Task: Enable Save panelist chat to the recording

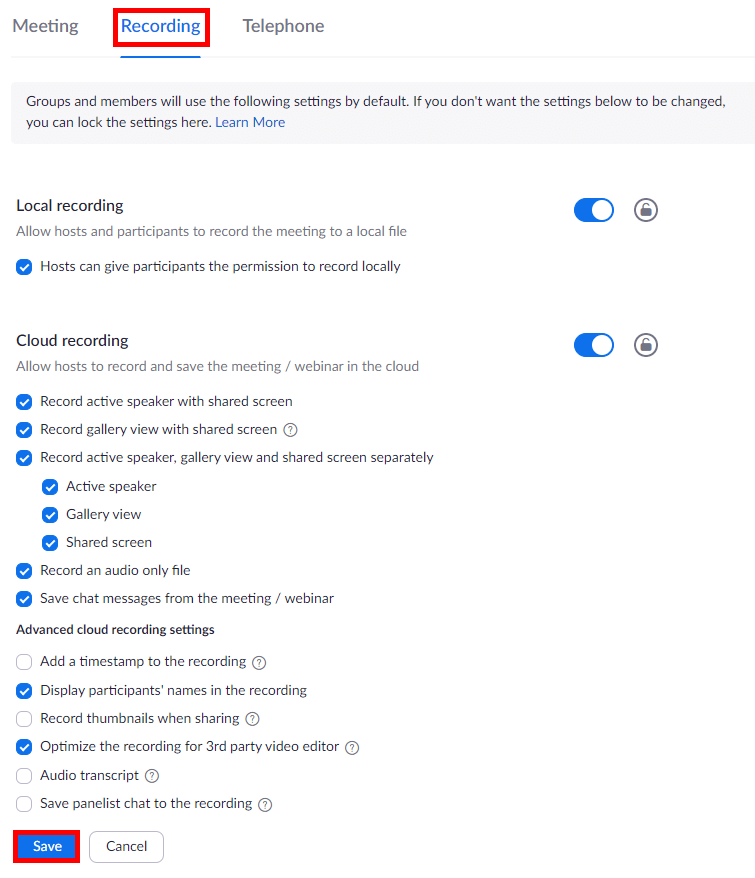Action: [x=25, y=804]
